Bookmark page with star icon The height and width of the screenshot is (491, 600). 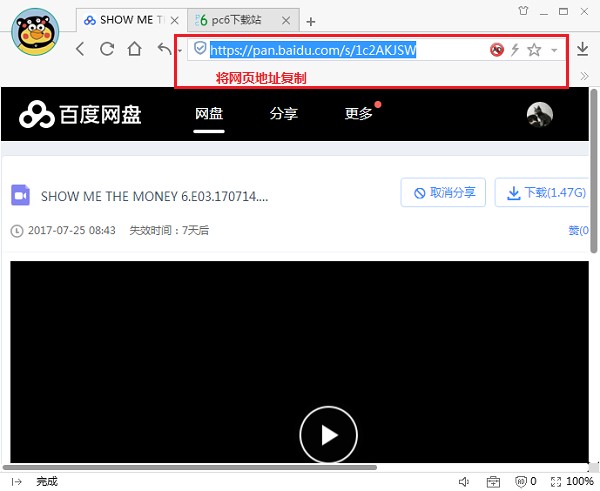[x=534, y=49]
